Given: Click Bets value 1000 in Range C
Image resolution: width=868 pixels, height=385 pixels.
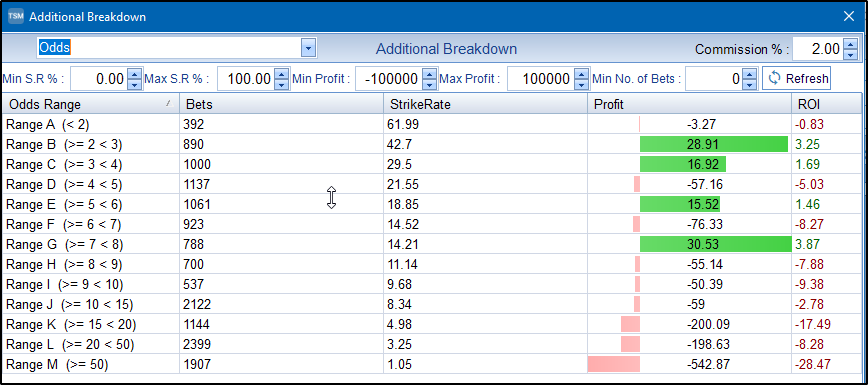Looking at the screenshot, I should tap(197, 165).
